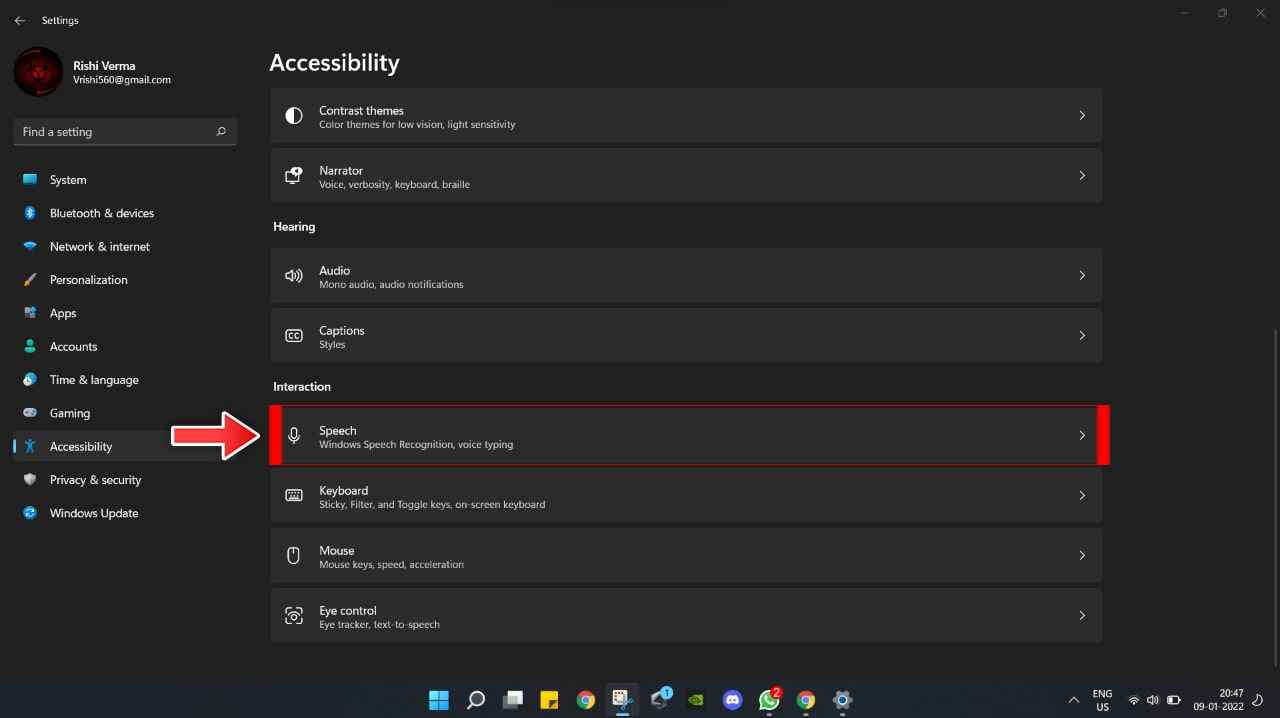Open the NVIDIA app taskbar icon
Image resolution: width=1280 pixels, height=718 pixels.
coord(696,700)
